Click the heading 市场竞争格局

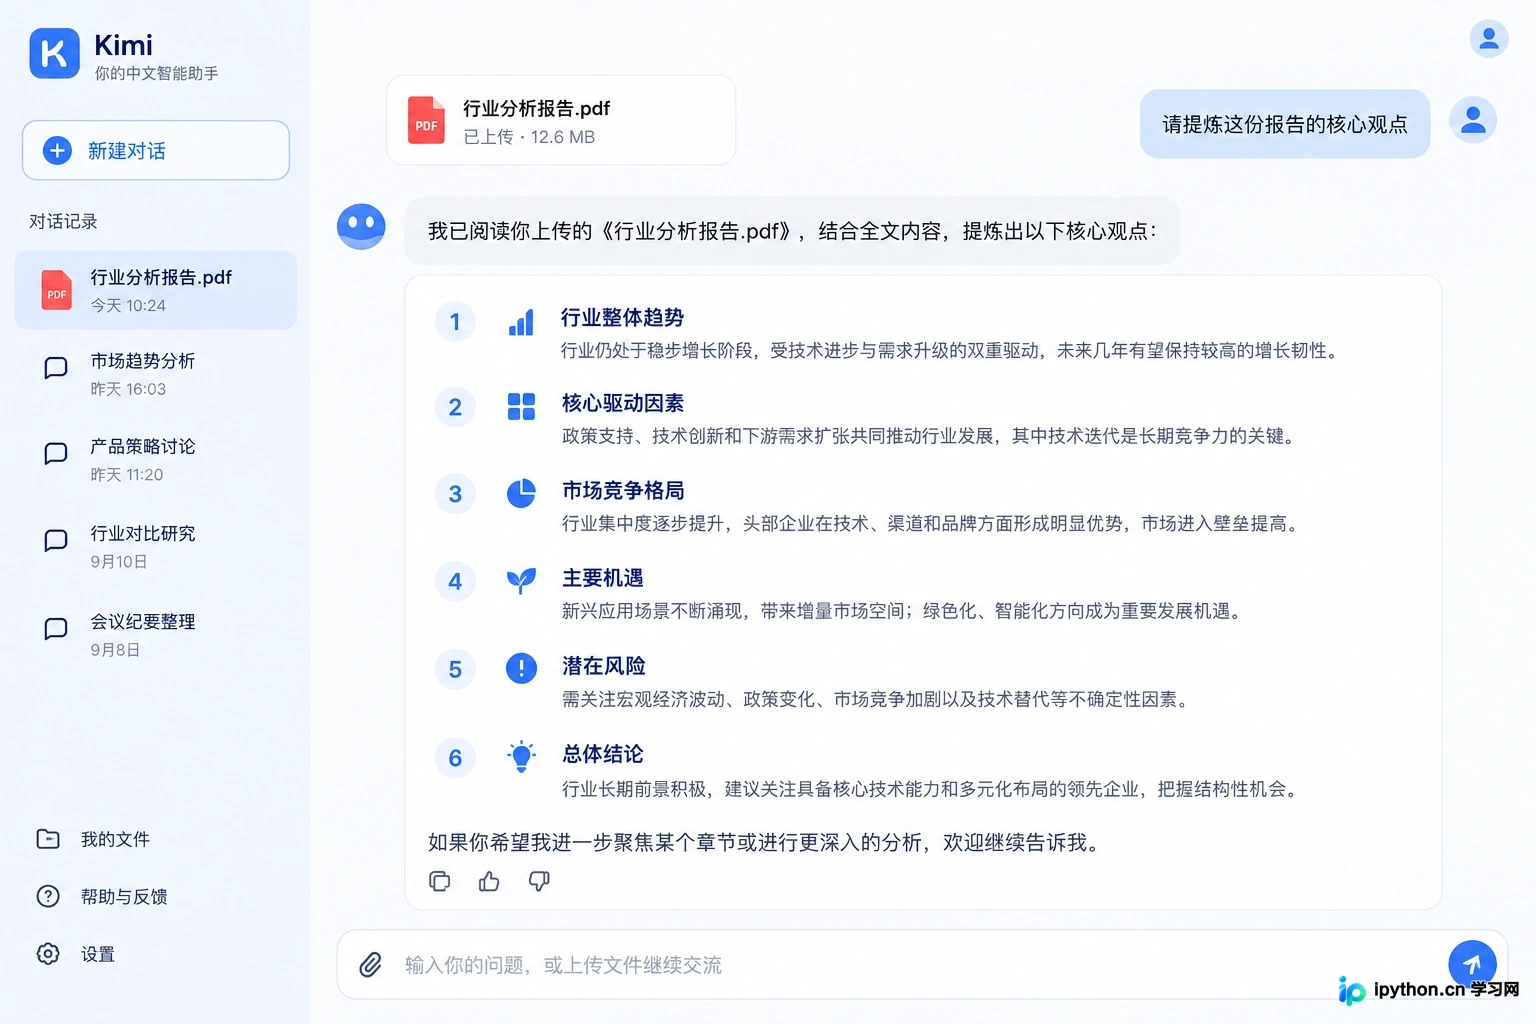click(x=623, y=490)
